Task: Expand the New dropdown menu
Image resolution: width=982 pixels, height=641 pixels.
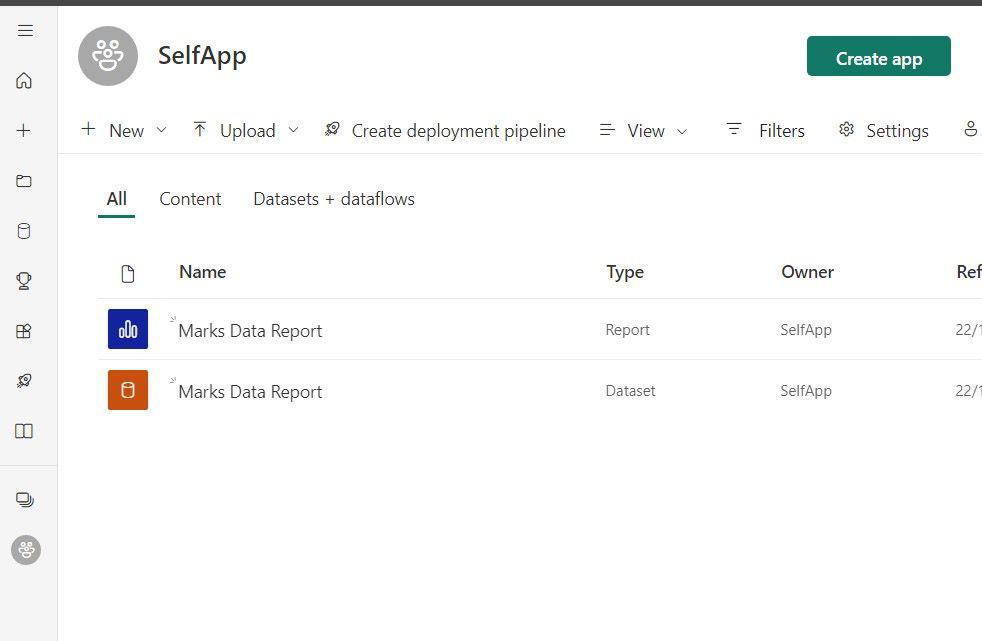Action: pyautogui.click(x=125, y=131)
